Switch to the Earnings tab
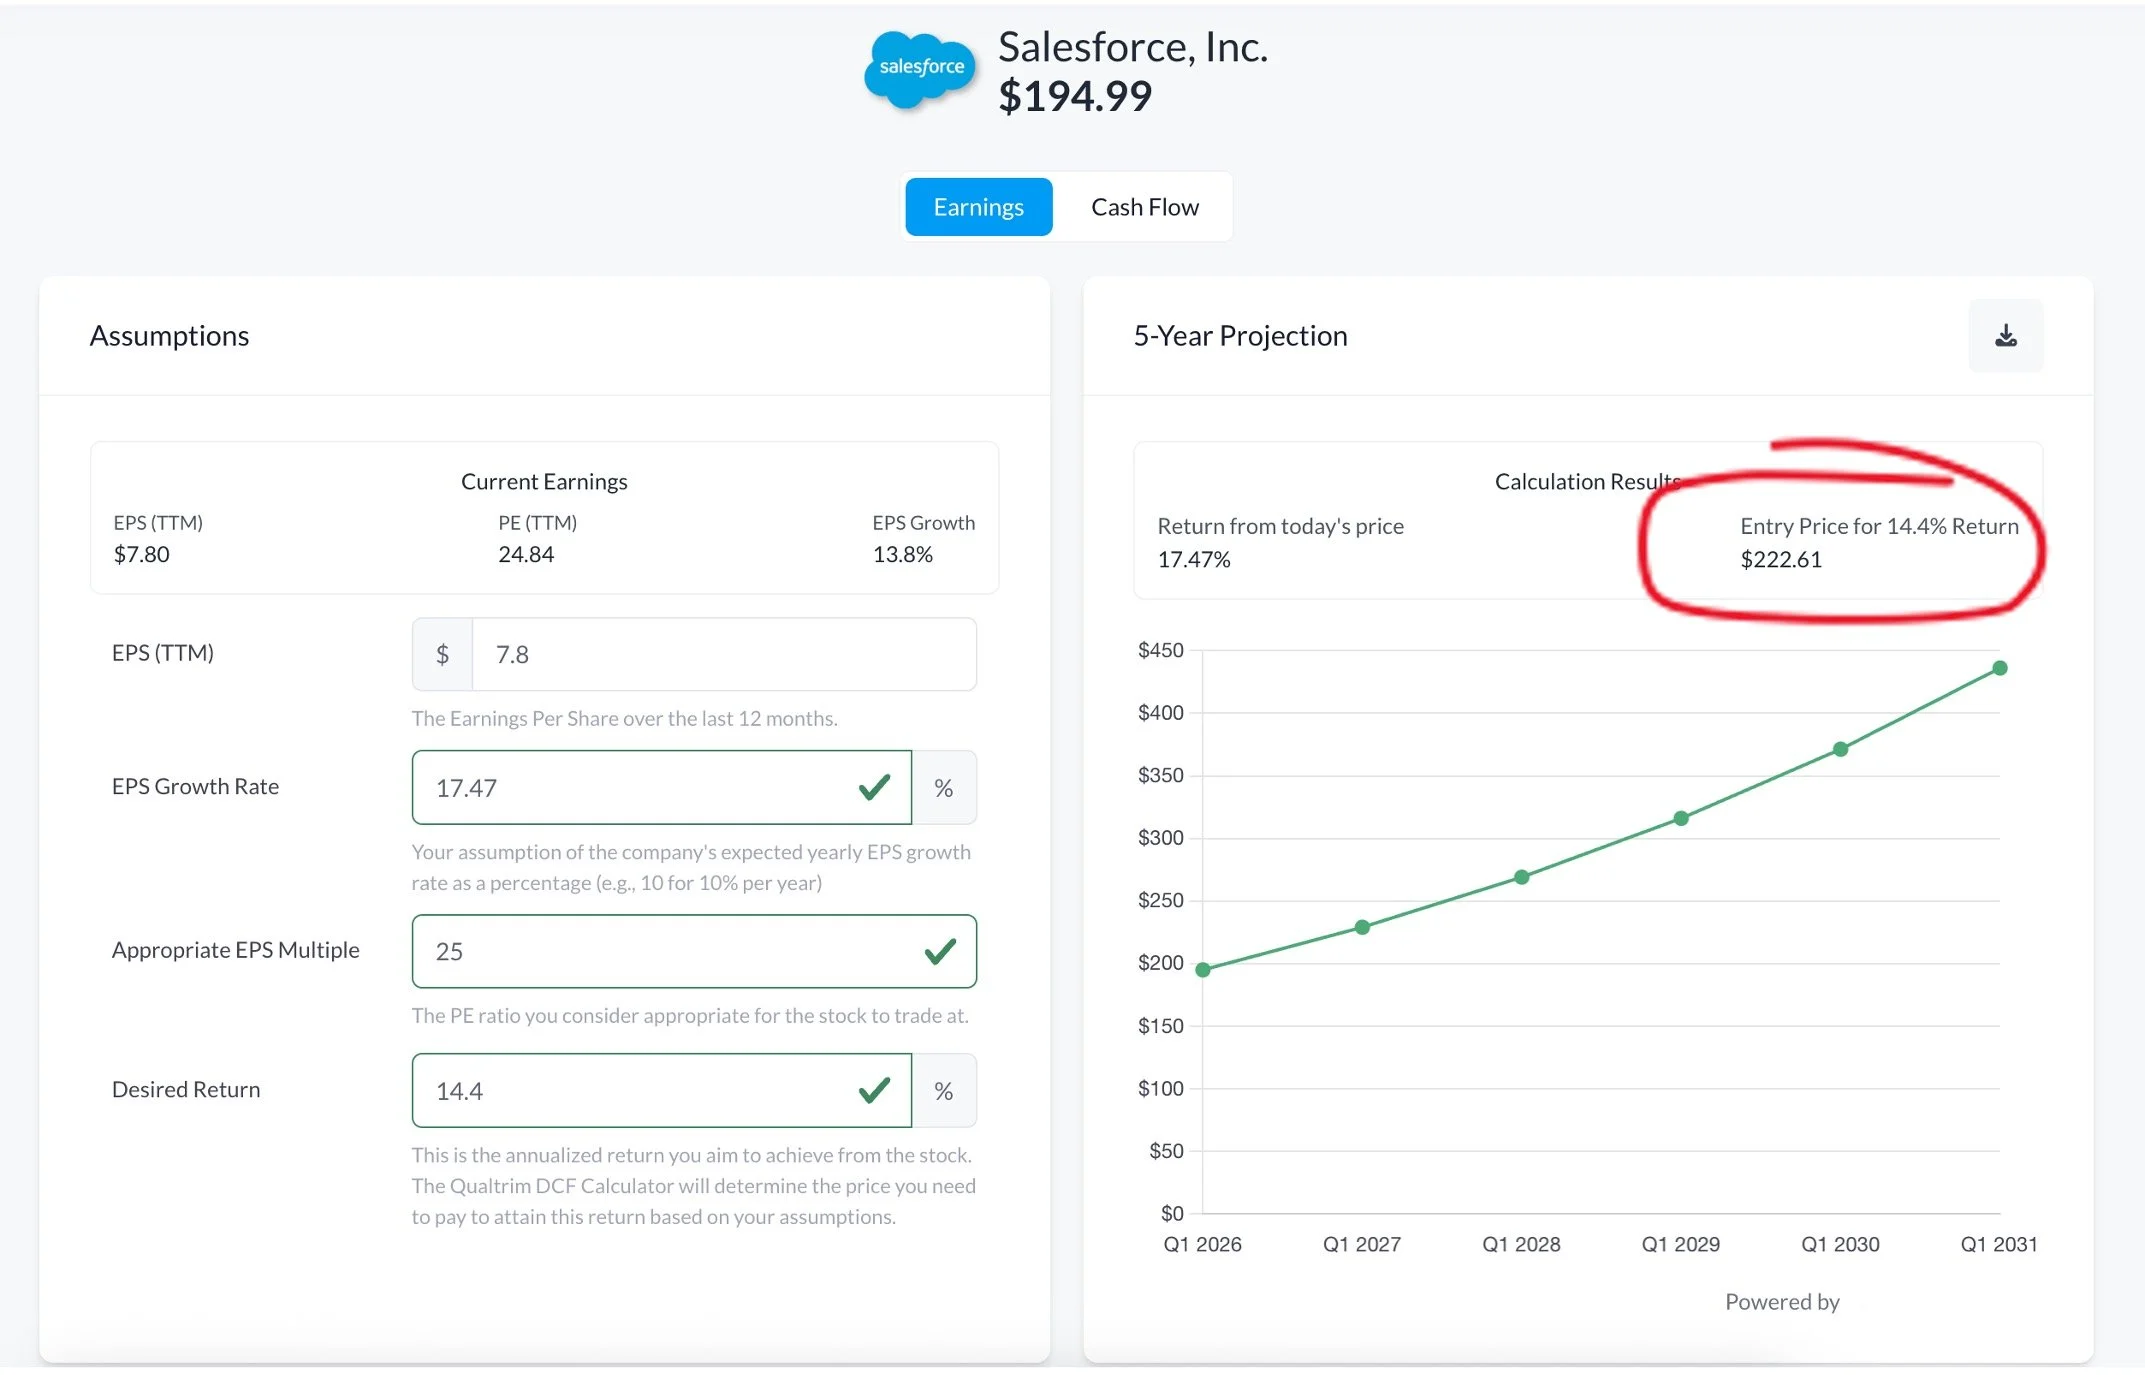 pos(978,207)
